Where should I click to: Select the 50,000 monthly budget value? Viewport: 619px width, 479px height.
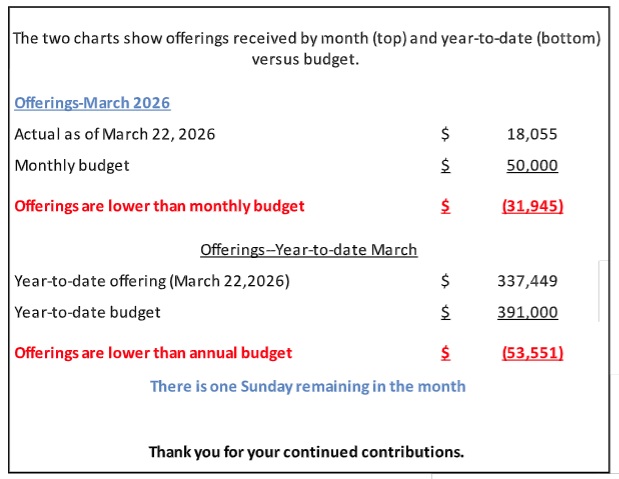coord(532,165)
